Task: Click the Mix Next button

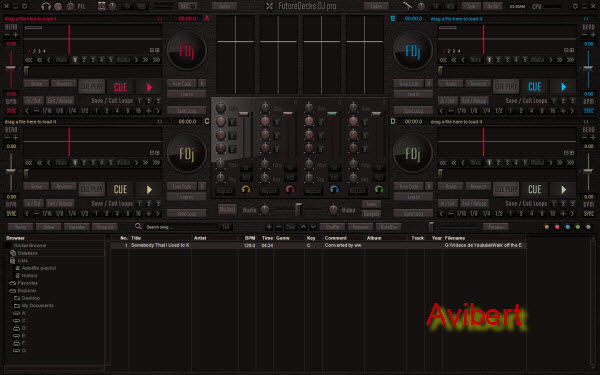Action: [227, 209]
